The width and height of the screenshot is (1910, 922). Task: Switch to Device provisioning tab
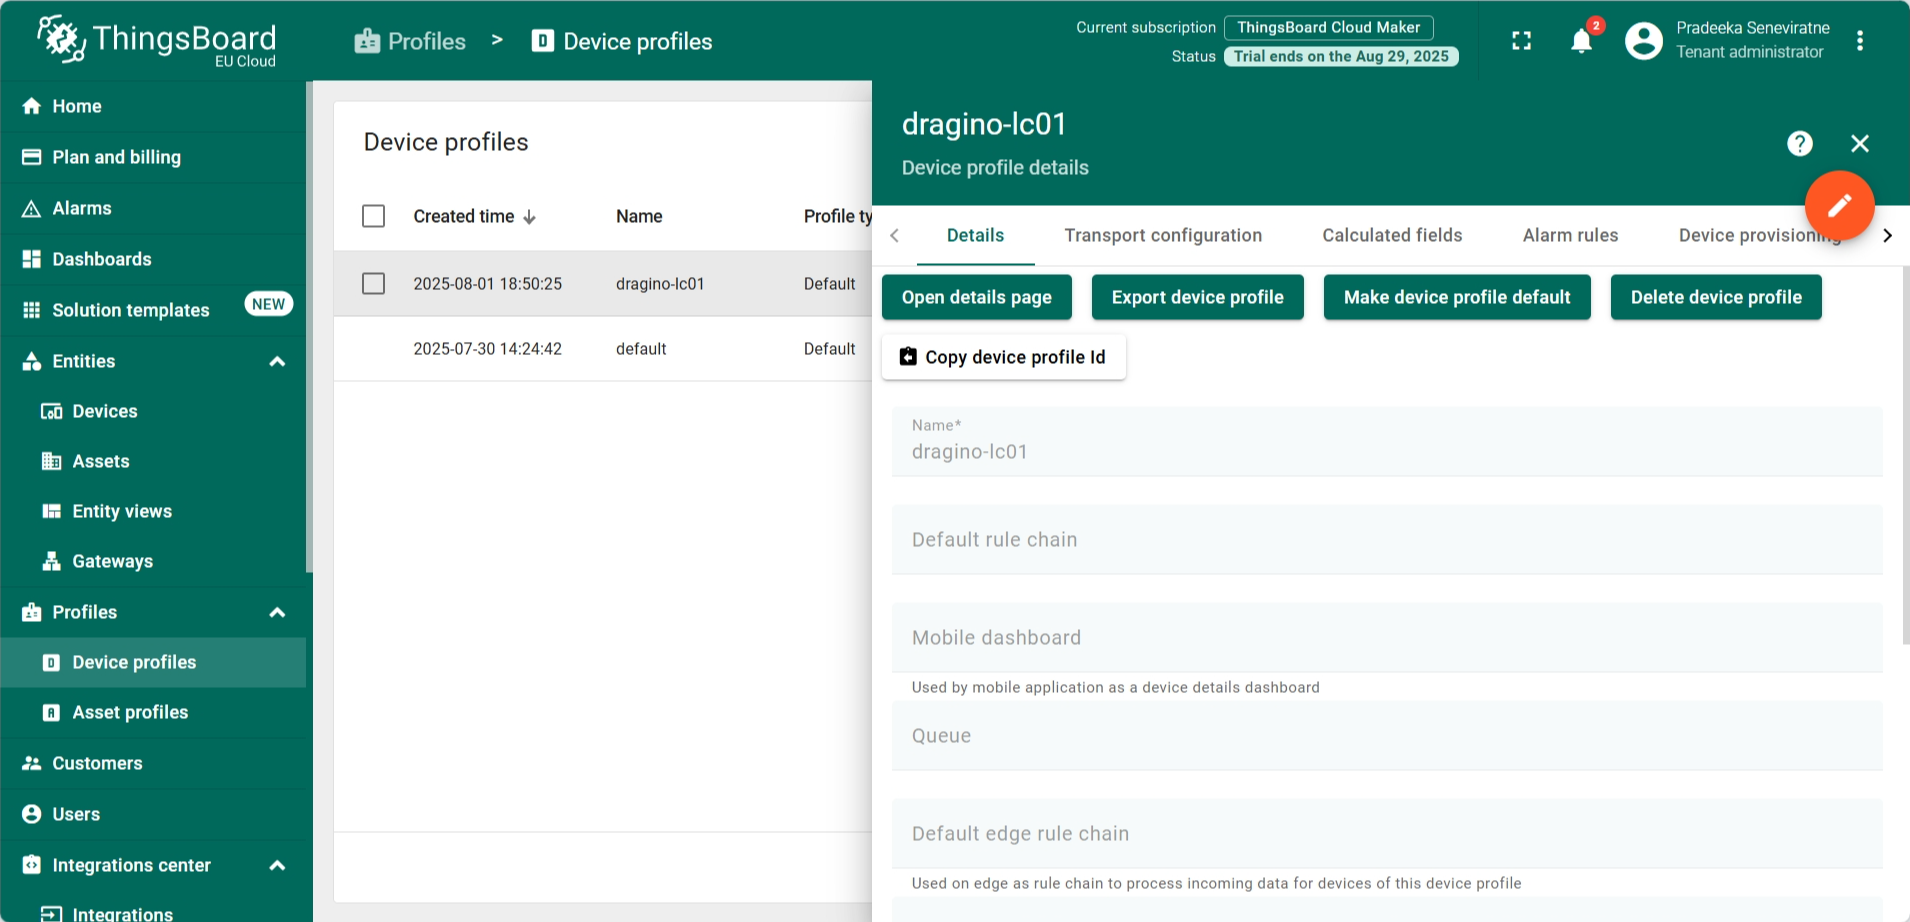coord(1760,236)
